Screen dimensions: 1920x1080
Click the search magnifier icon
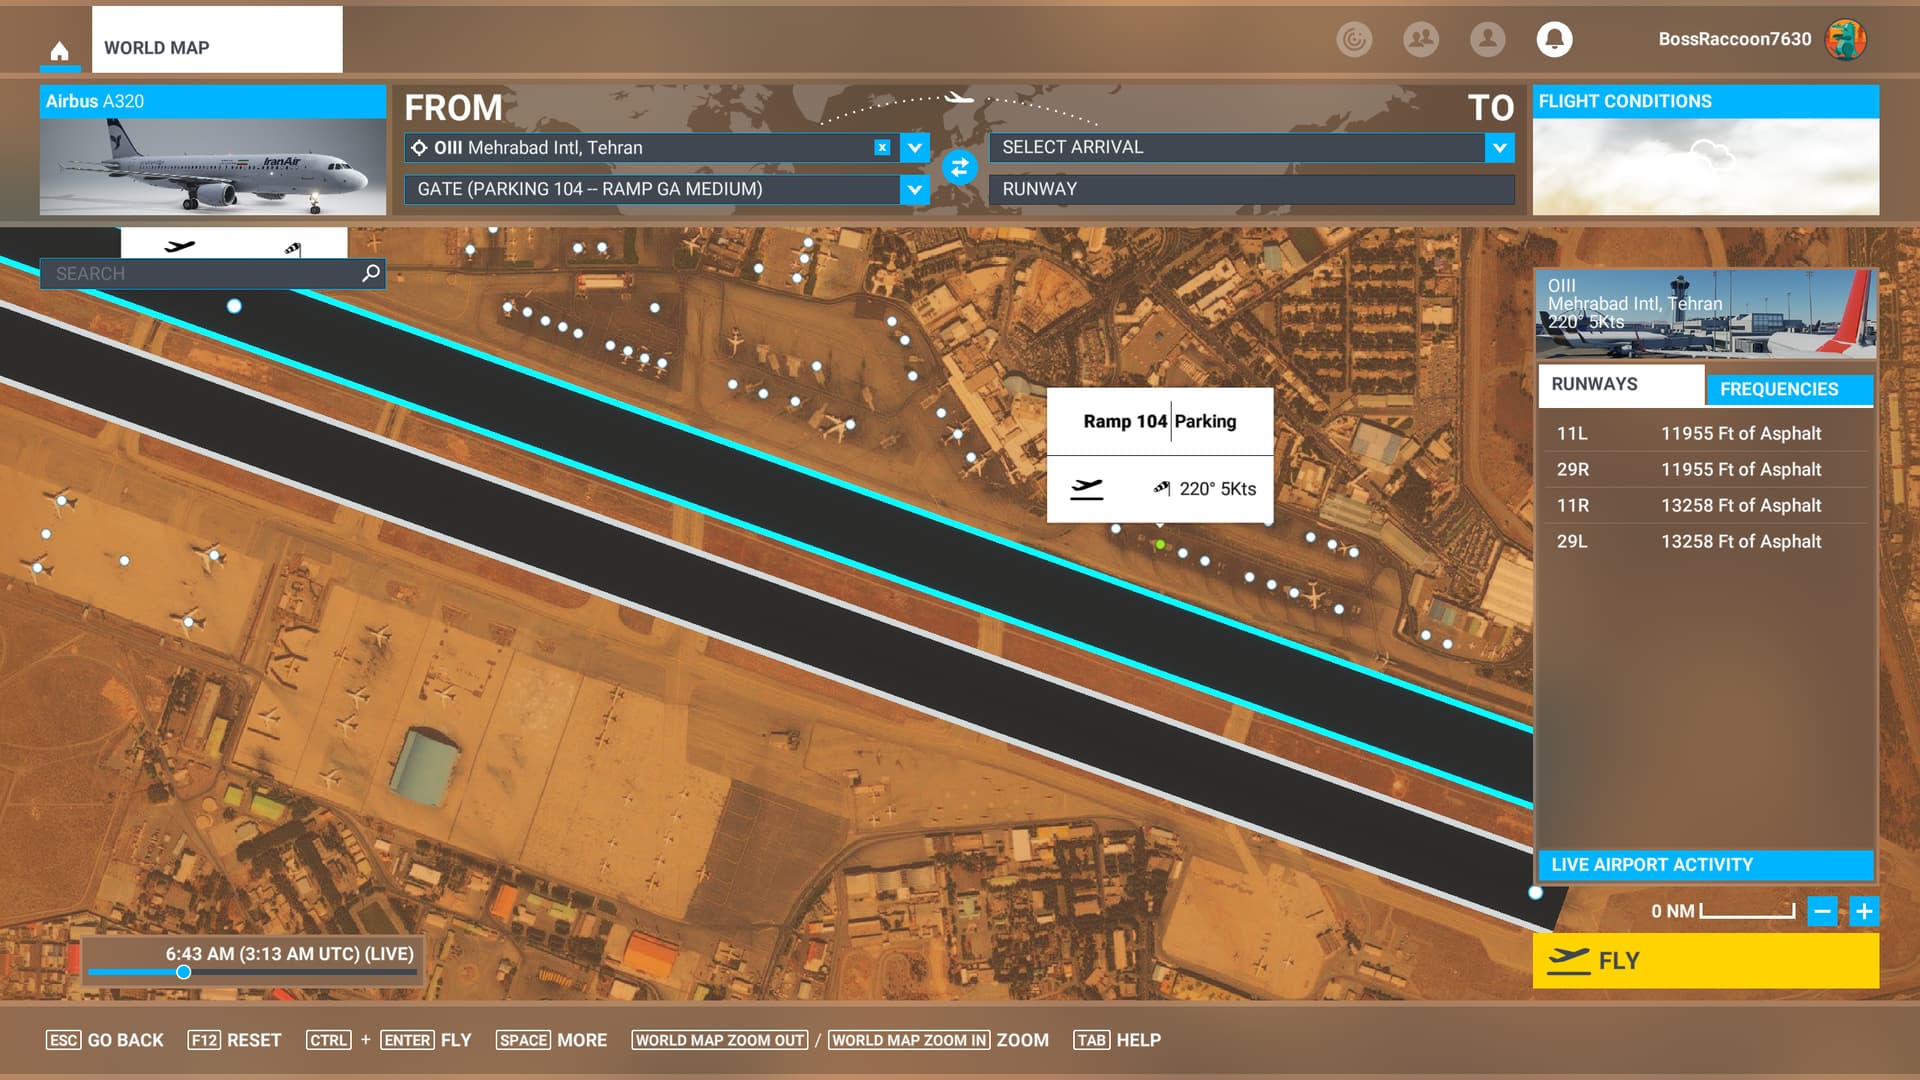(x=371, y=272)
